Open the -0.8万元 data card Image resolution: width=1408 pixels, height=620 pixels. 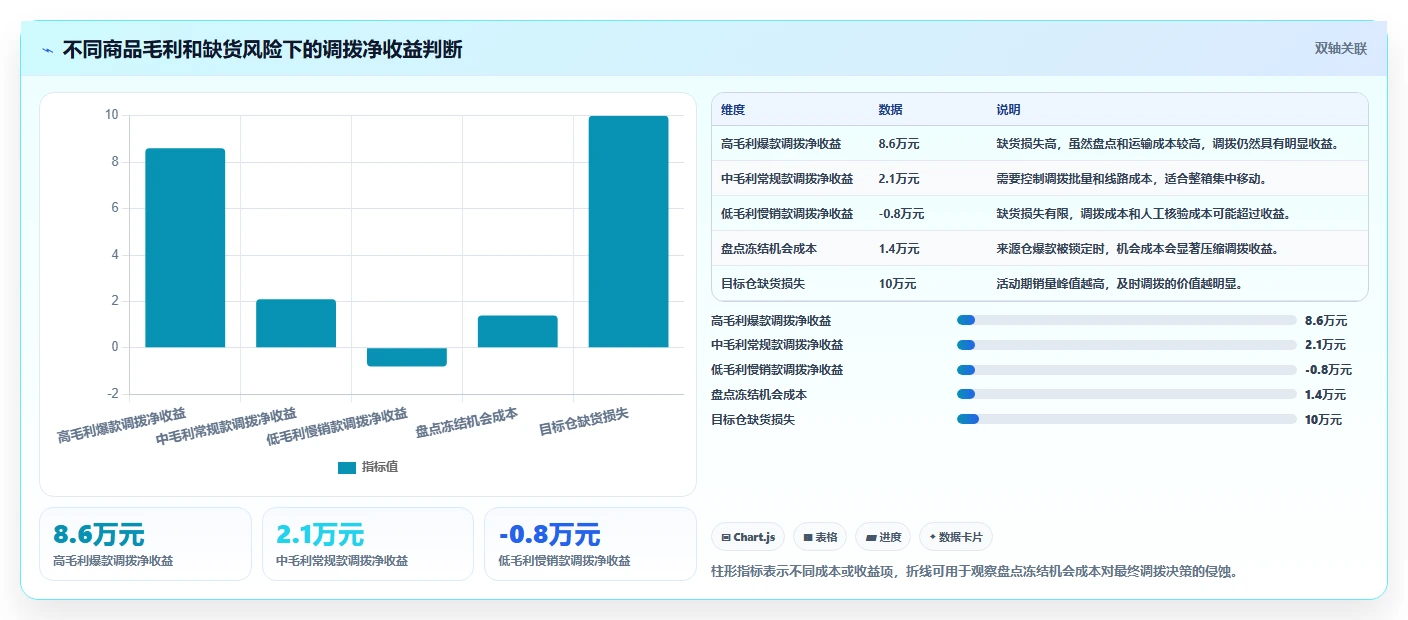coord(590,544)
